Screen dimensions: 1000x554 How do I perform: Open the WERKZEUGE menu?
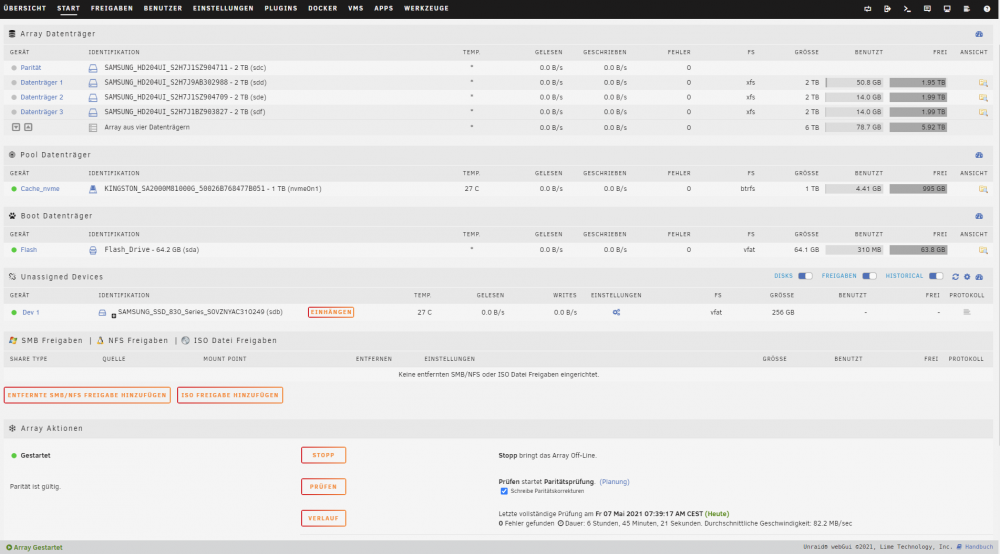[426, 8]
